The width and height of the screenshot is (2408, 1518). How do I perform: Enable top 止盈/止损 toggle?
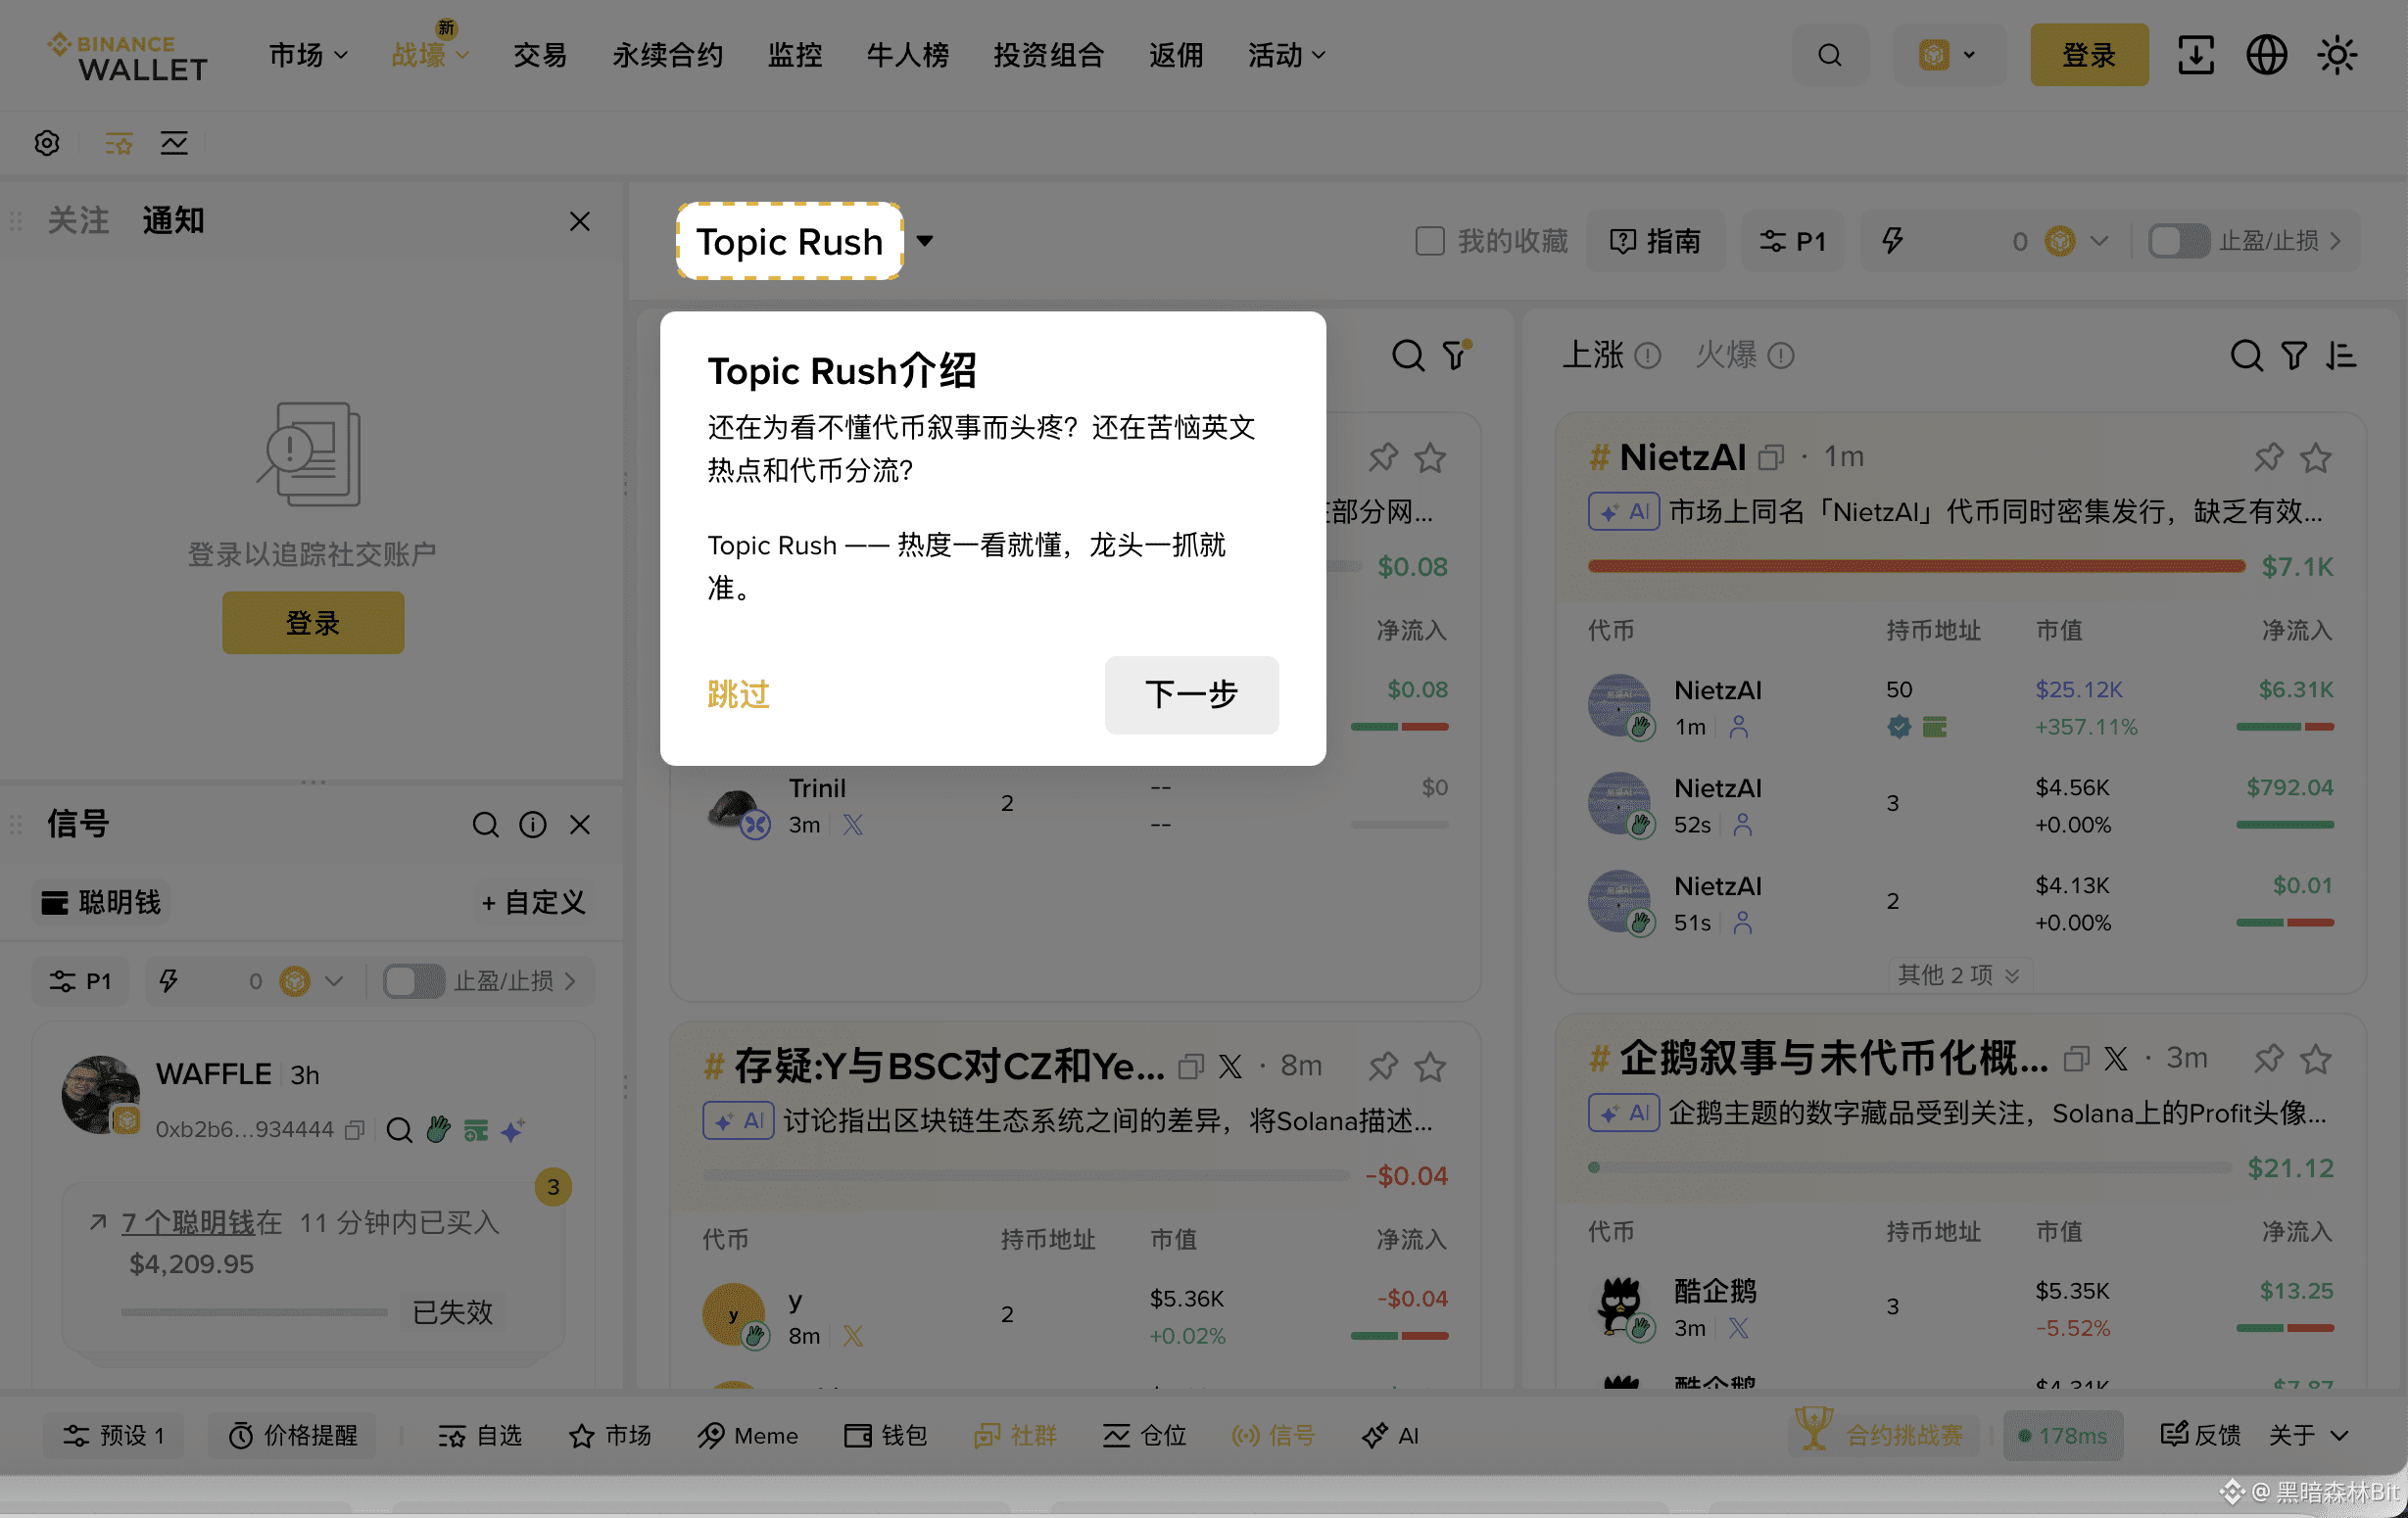[2178, 241]
